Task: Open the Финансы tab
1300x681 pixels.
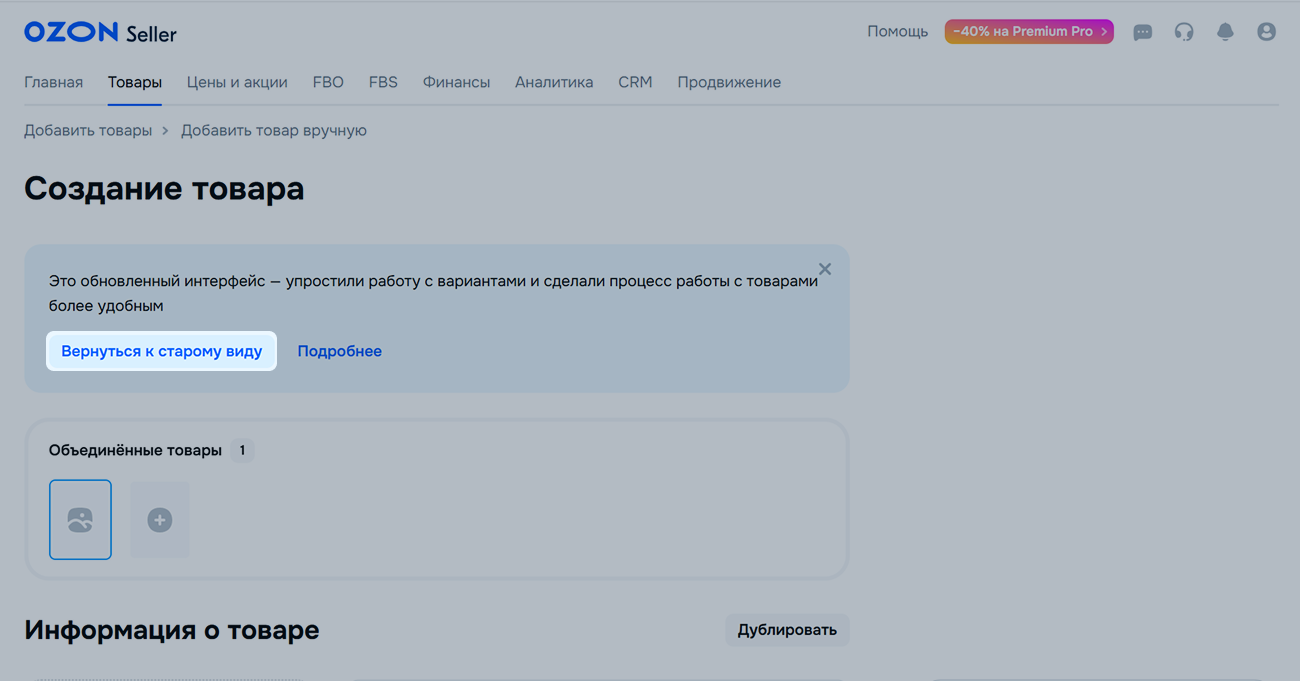Action: [x=456, y=82]
